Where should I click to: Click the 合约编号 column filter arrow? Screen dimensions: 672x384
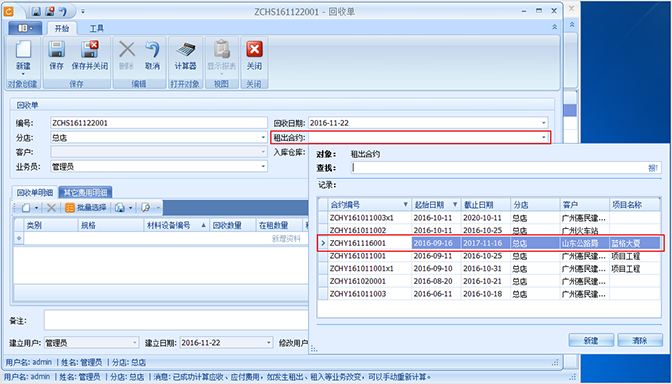pyautogui.click(x=405, y=204)
